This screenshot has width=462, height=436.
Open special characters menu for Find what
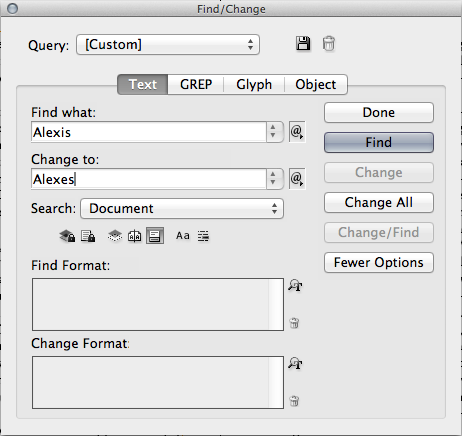tap(297, 132)
